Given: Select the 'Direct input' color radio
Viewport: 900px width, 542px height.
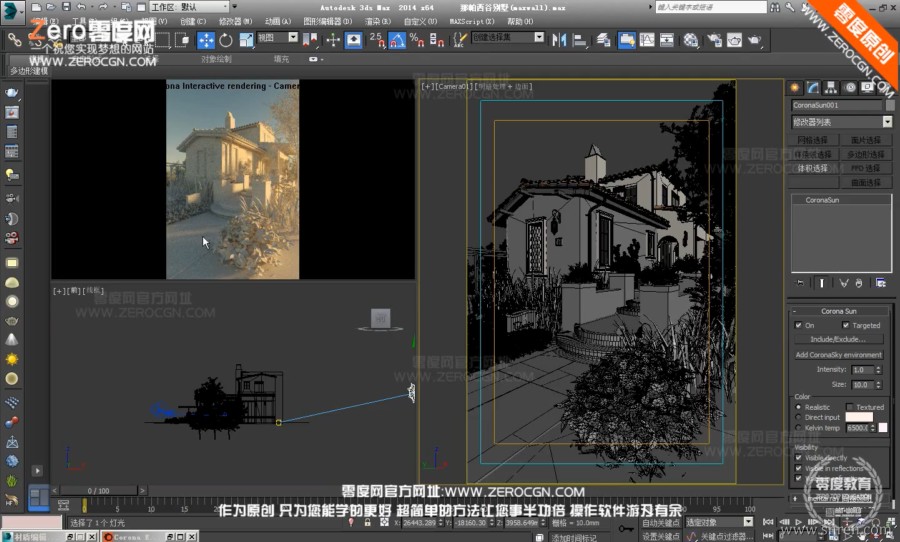Looking at the screenshot, I should (798, 417).
